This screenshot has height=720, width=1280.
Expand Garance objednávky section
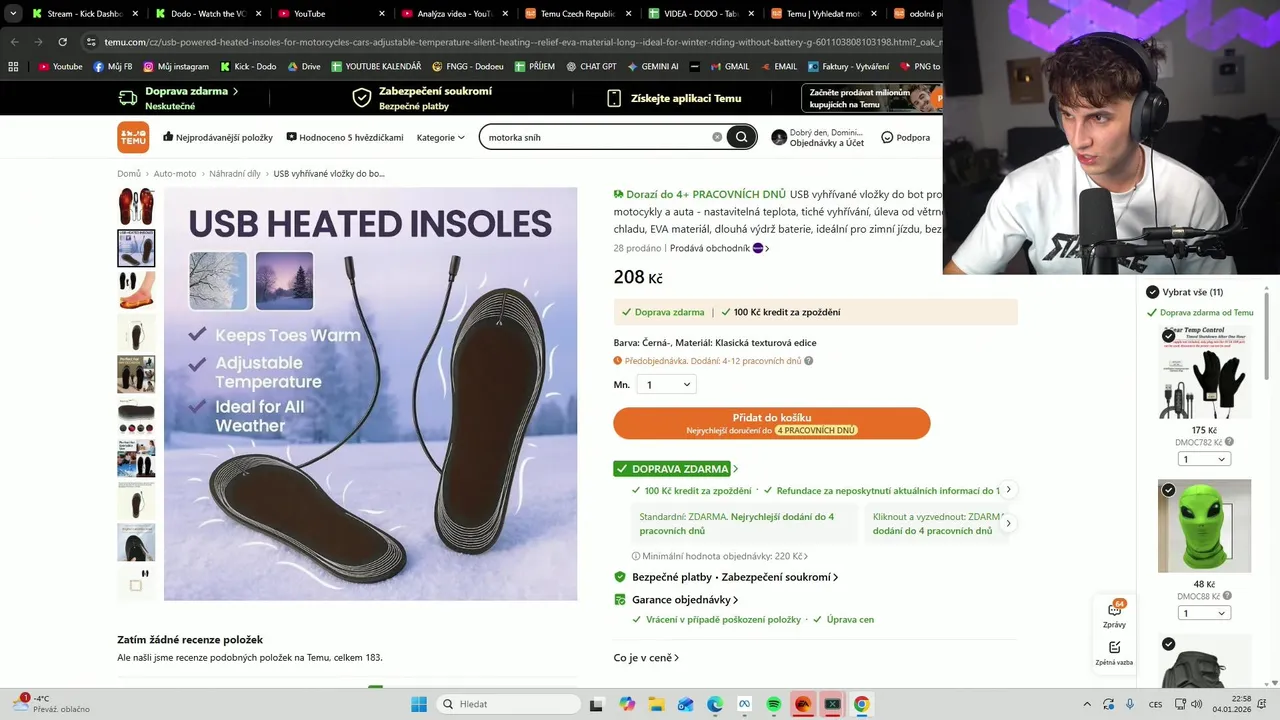(x=685, y=600)
